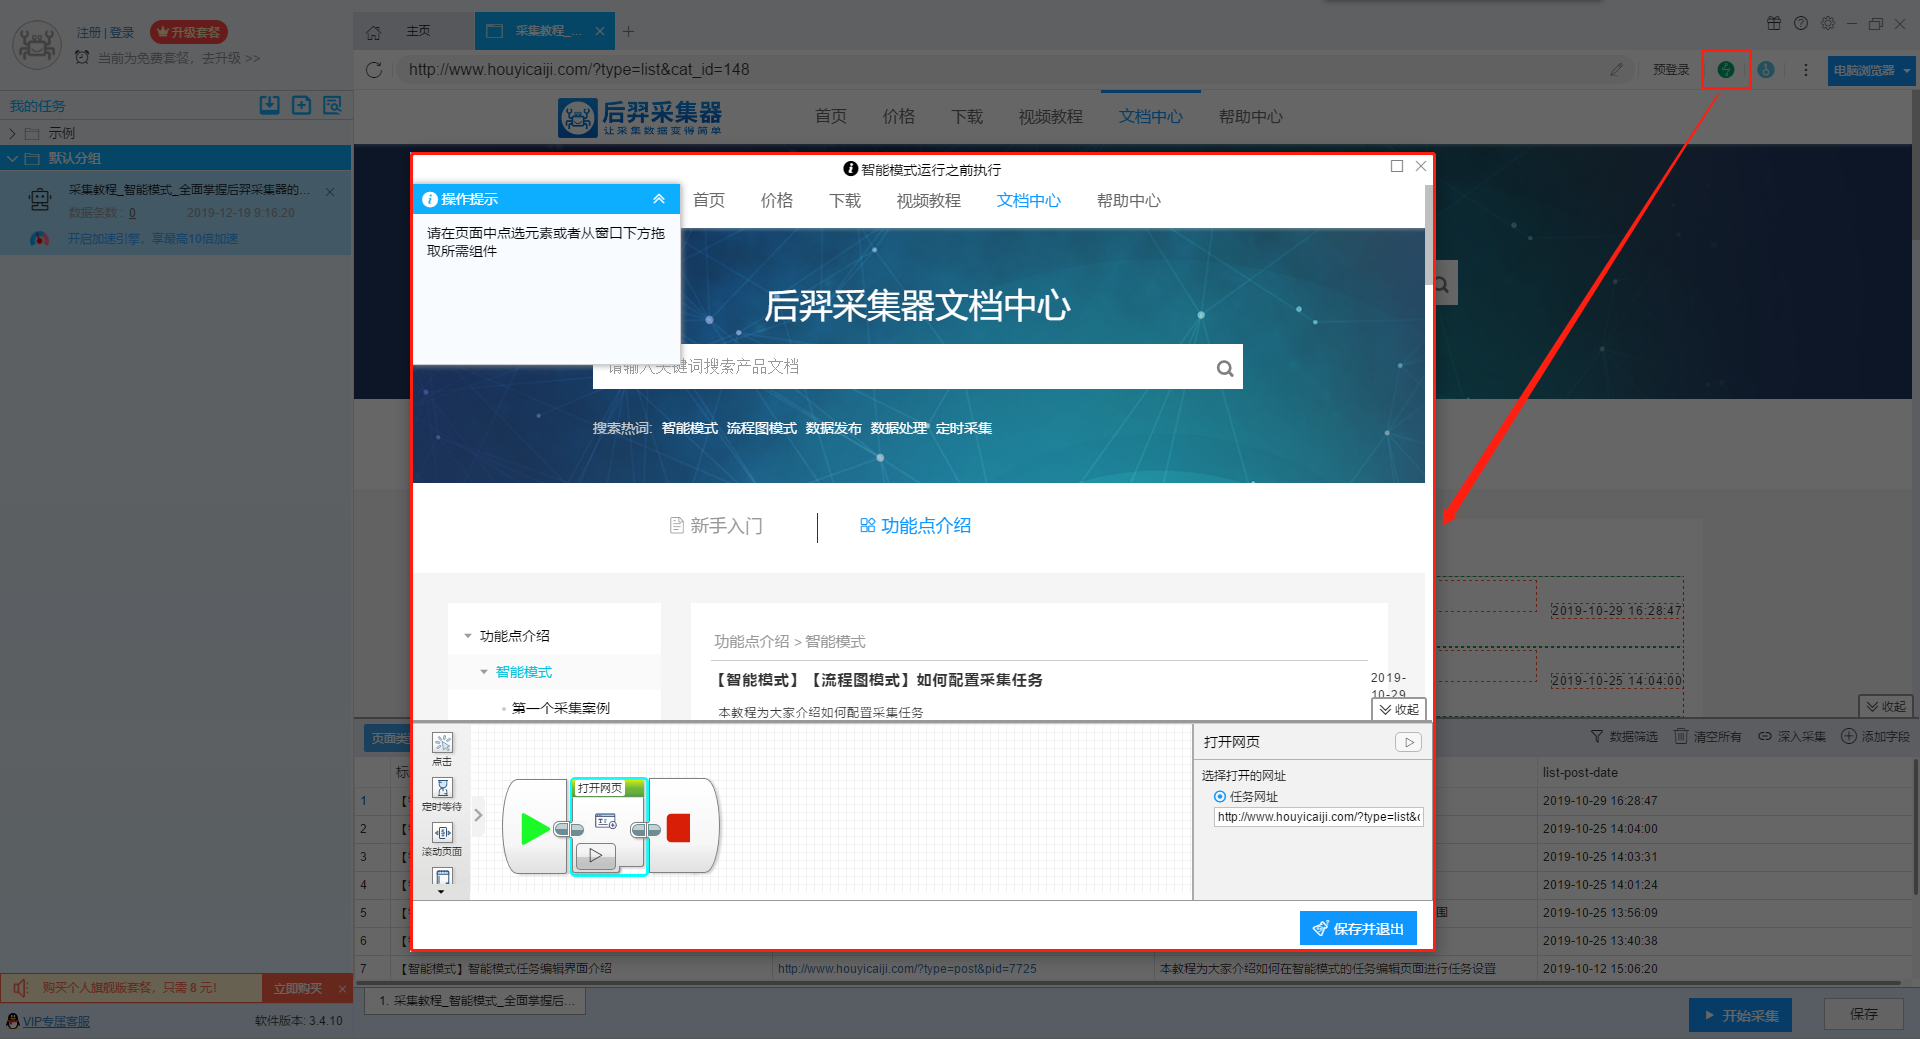
Task: Open the 电脑浏览器 browser mode dropdown
Action: click(x=1871, y=70)
